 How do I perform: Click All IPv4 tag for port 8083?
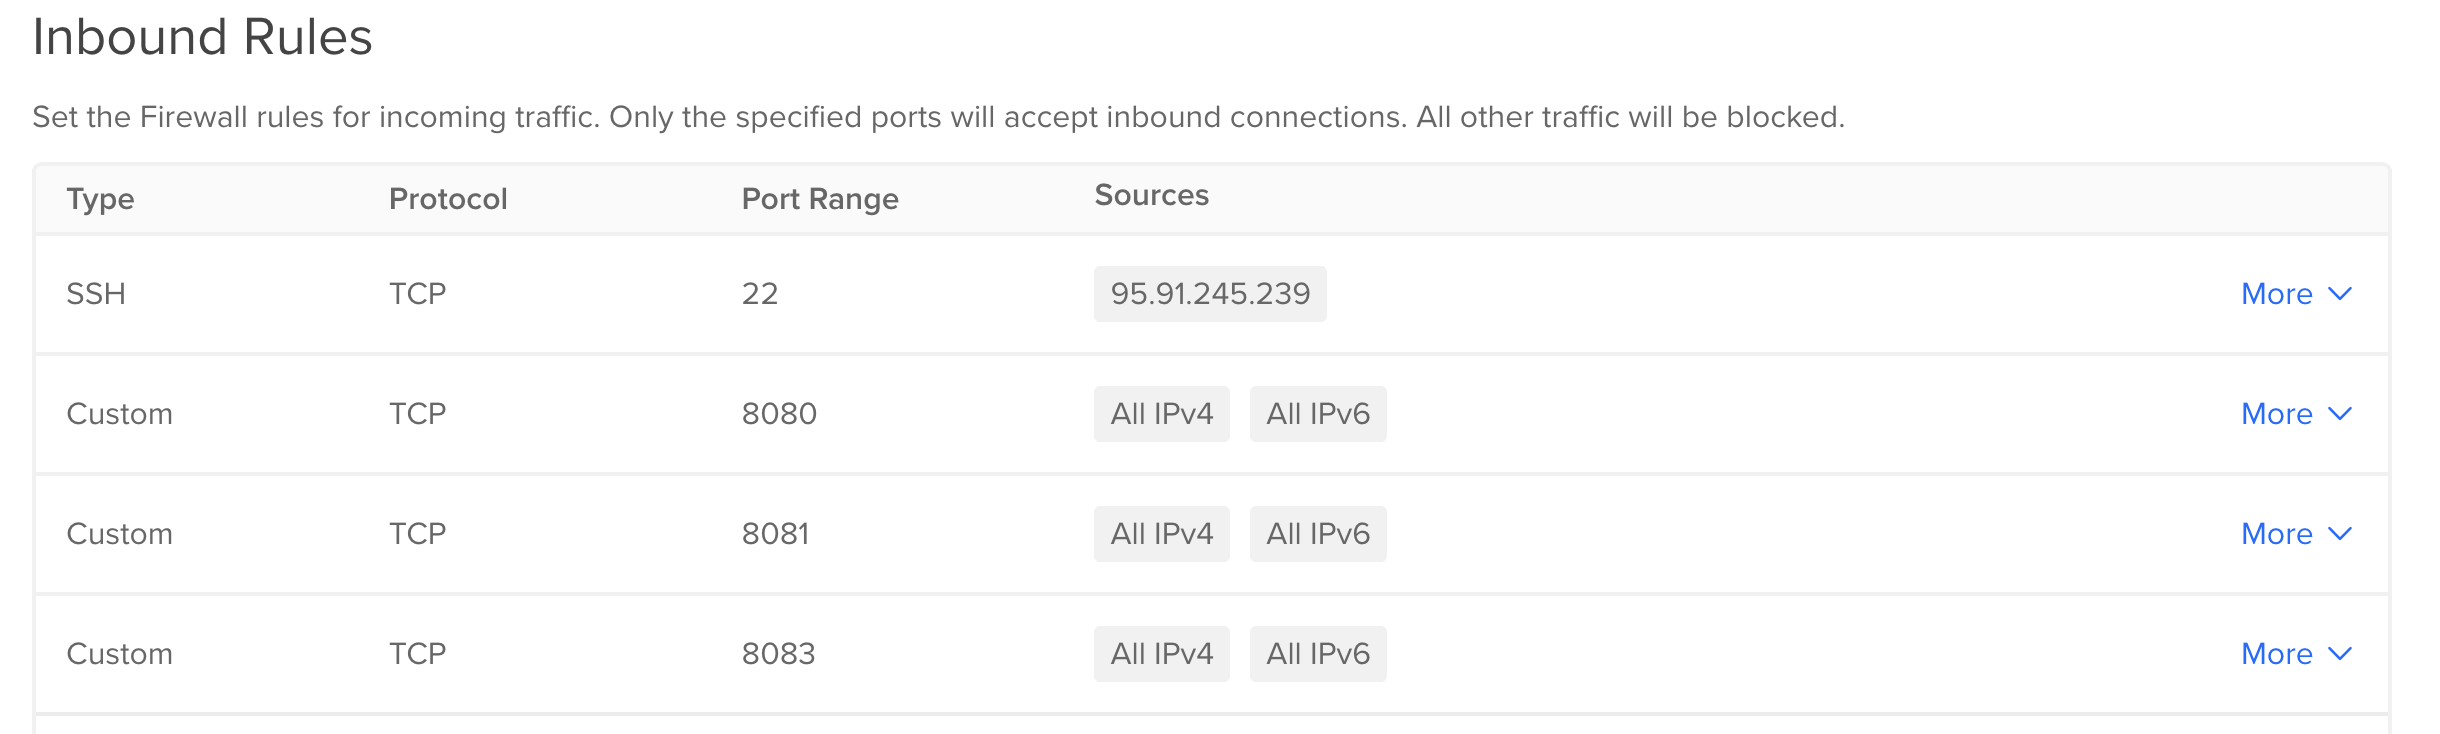(1162, 654)
